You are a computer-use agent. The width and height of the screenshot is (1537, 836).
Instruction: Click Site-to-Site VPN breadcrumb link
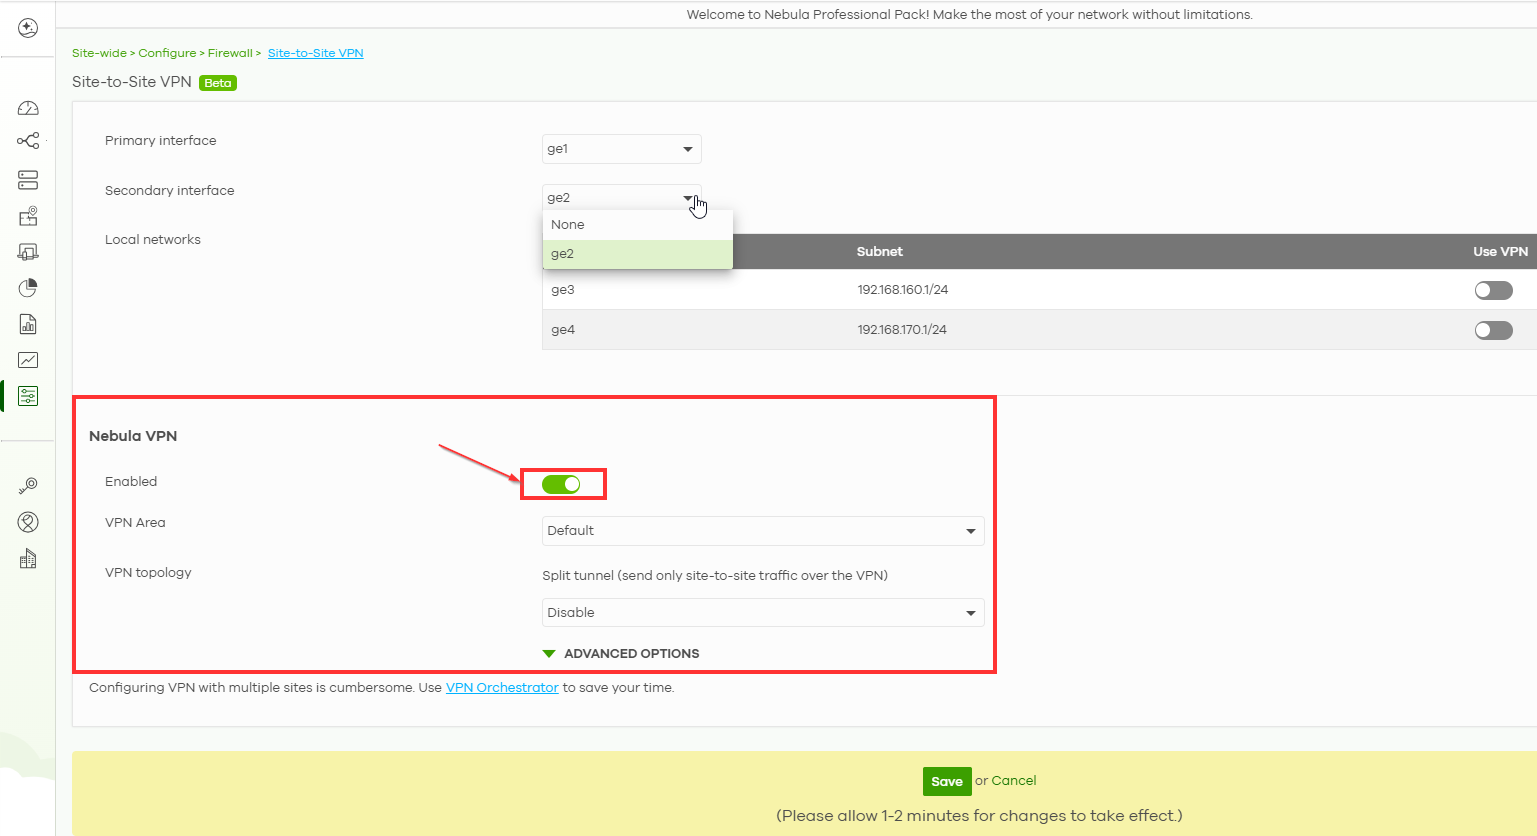(316, 53)
